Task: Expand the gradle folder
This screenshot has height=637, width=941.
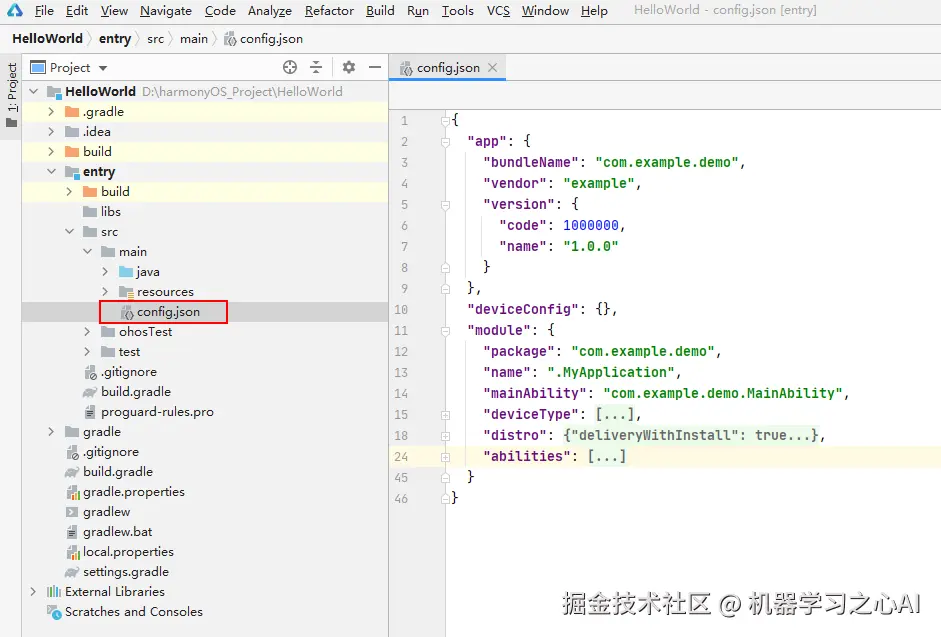Action: click(x=51, y=432)
